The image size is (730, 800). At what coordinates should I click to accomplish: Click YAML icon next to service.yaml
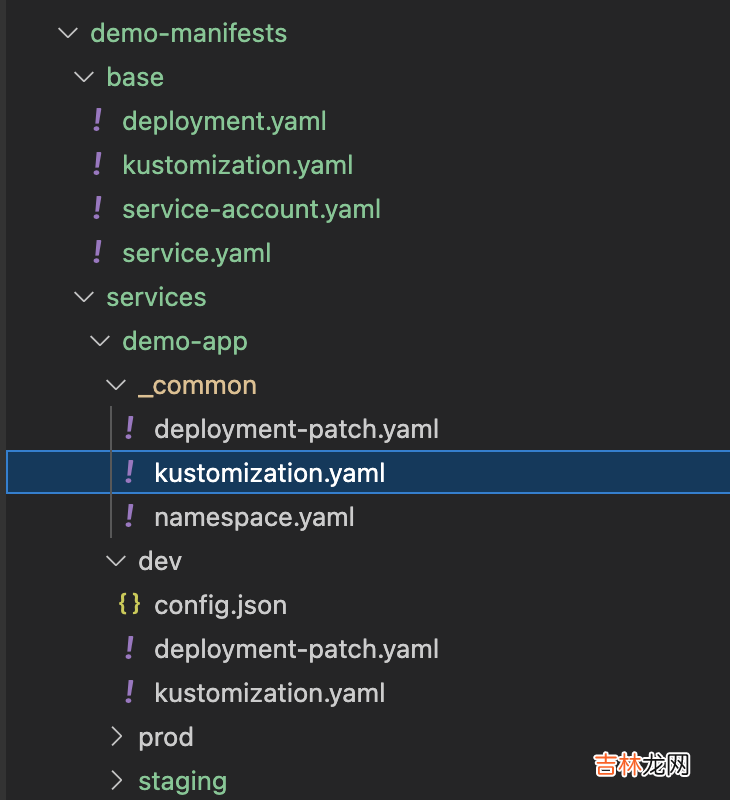tap(97, 253)
